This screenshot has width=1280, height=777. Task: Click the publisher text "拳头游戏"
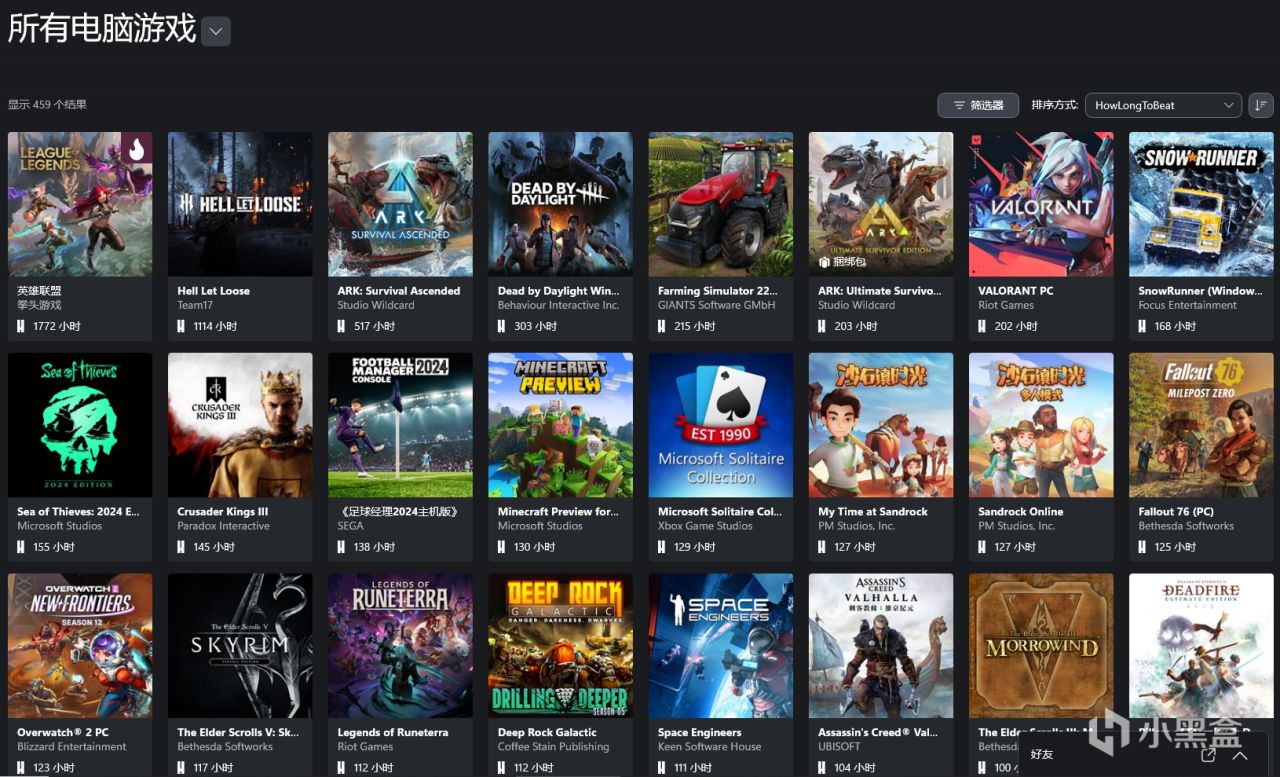[x=39, y=305]
